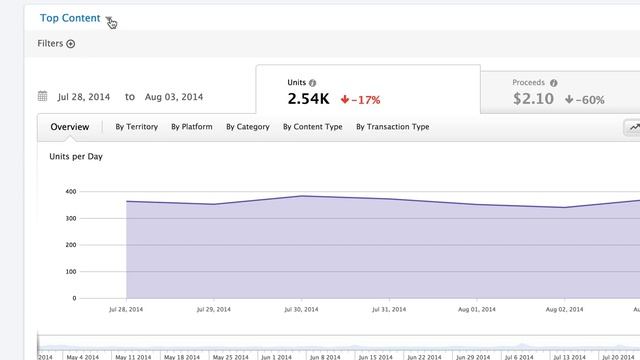Show info for Proceeds metric

(x=553, y=83)
